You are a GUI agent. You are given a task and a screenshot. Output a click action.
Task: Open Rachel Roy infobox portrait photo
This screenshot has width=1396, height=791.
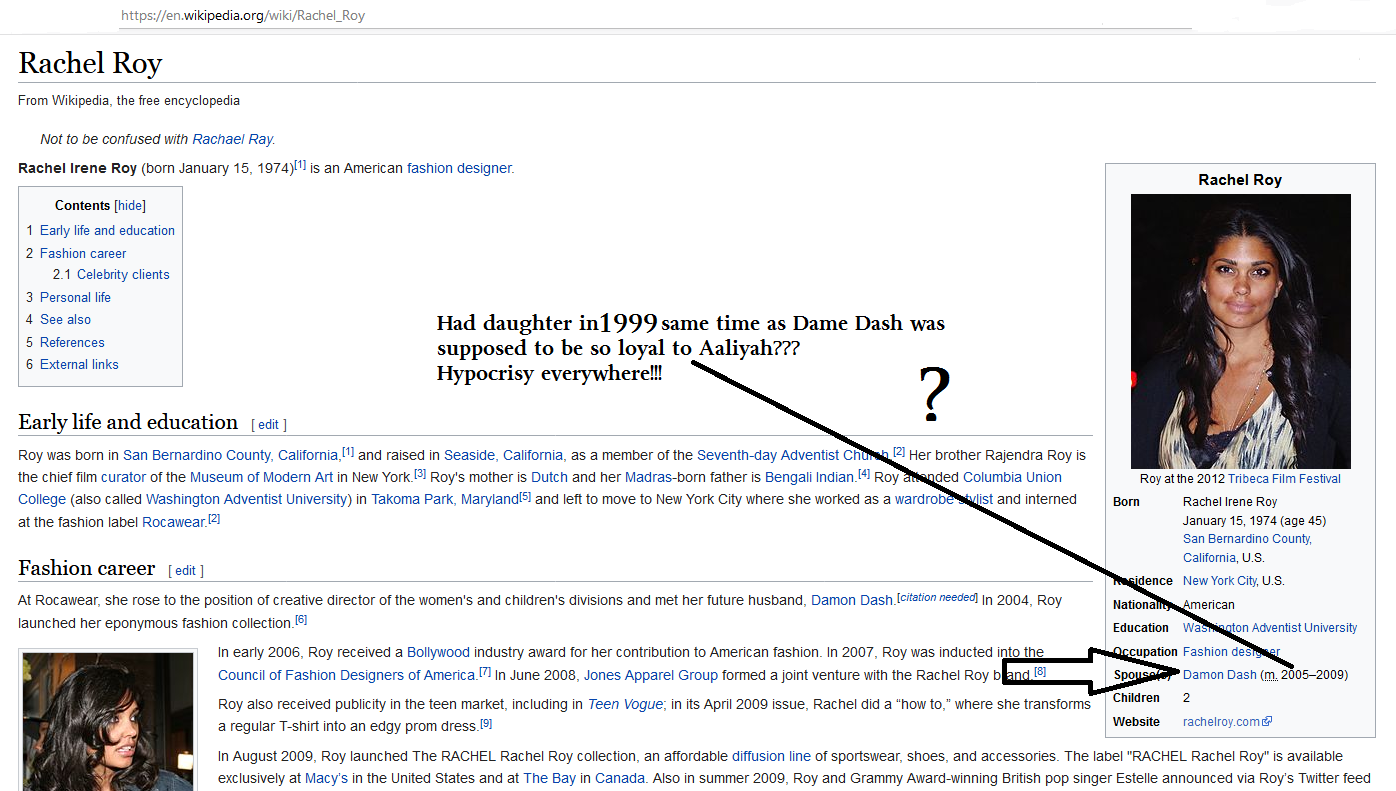pyautogui.click(x=1240, y=331)
